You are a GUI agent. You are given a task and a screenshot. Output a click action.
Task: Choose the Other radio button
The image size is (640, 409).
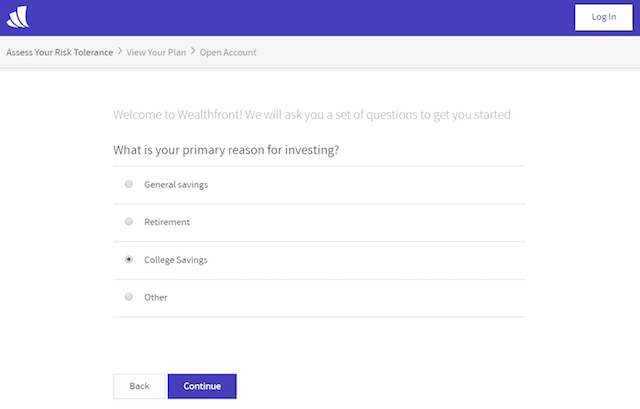pyautogui.click(x=129, y=297)
